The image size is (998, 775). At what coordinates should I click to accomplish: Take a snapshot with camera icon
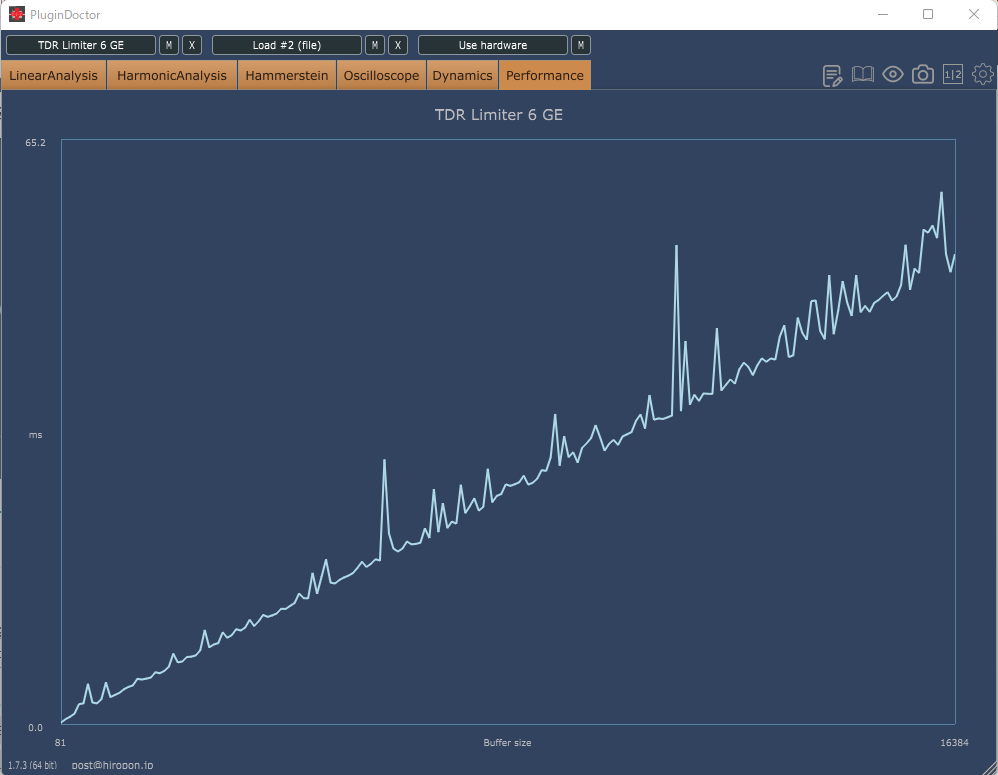pos(923,74)
